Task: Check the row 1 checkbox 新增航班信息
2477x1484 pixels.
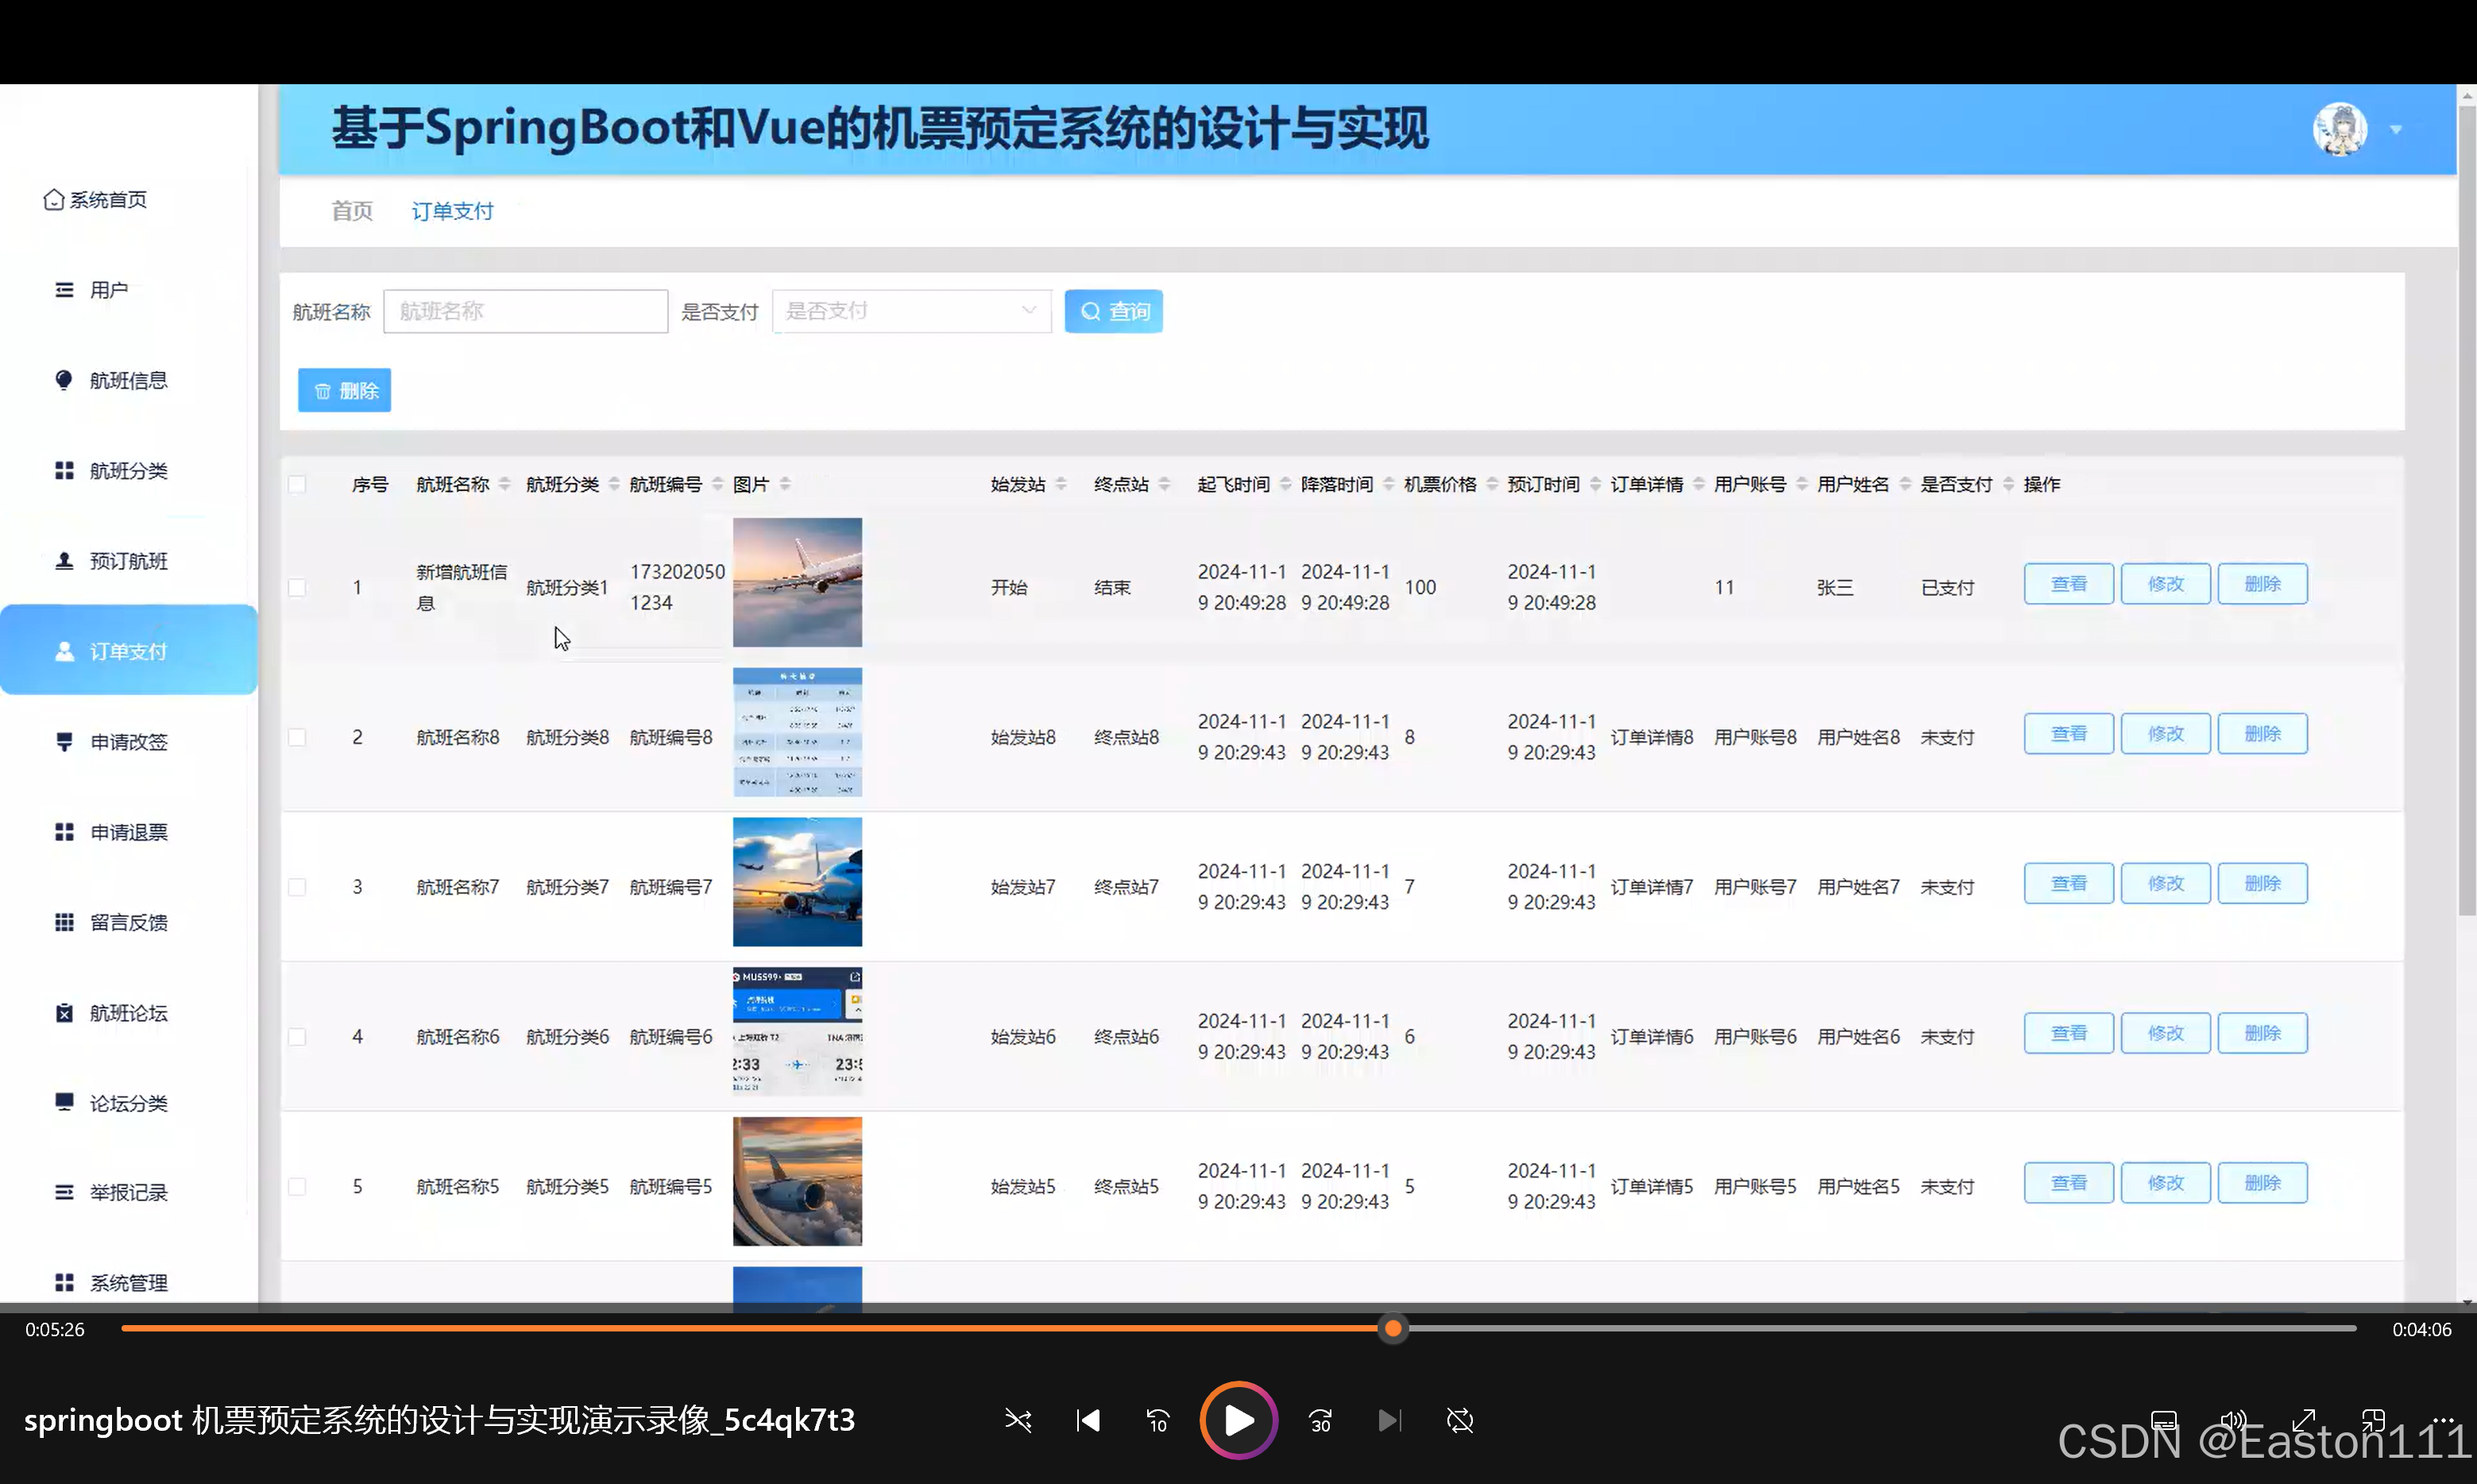Action: [x=297, y=587]
